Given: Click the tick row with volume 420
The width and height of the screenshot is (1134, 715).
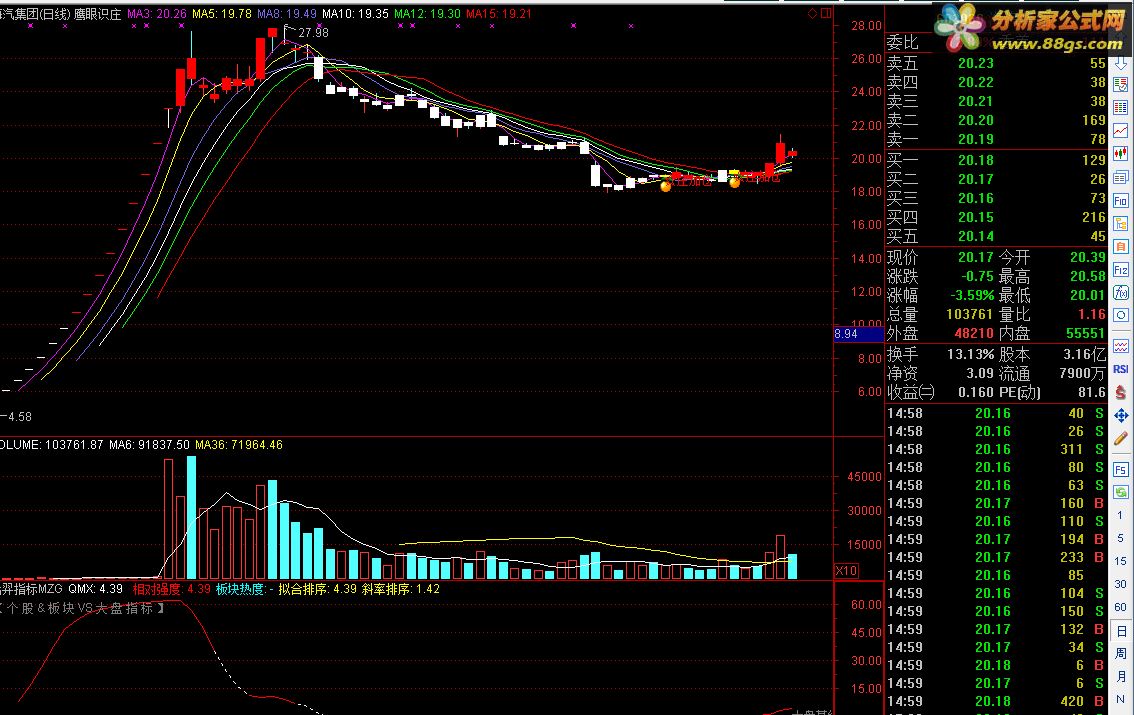Looking at the screenshot, I should pos(996,701).
